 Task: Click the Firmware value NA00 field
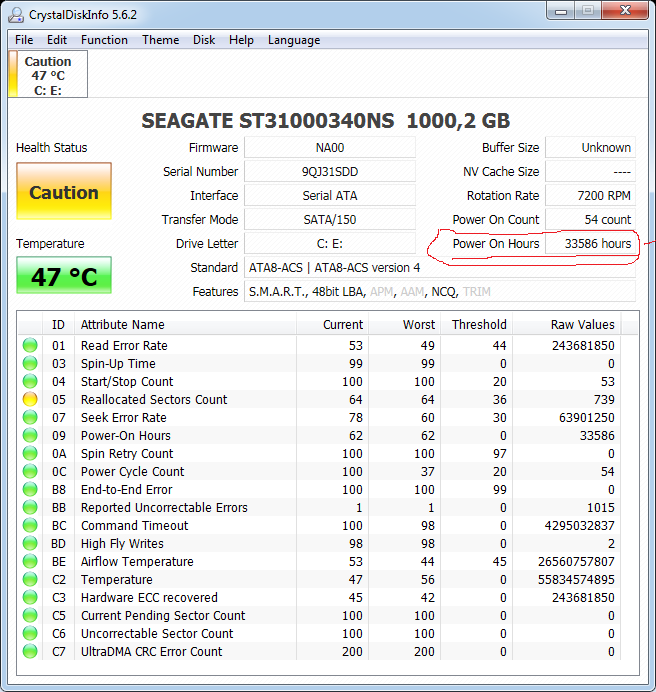pos(330,147)
